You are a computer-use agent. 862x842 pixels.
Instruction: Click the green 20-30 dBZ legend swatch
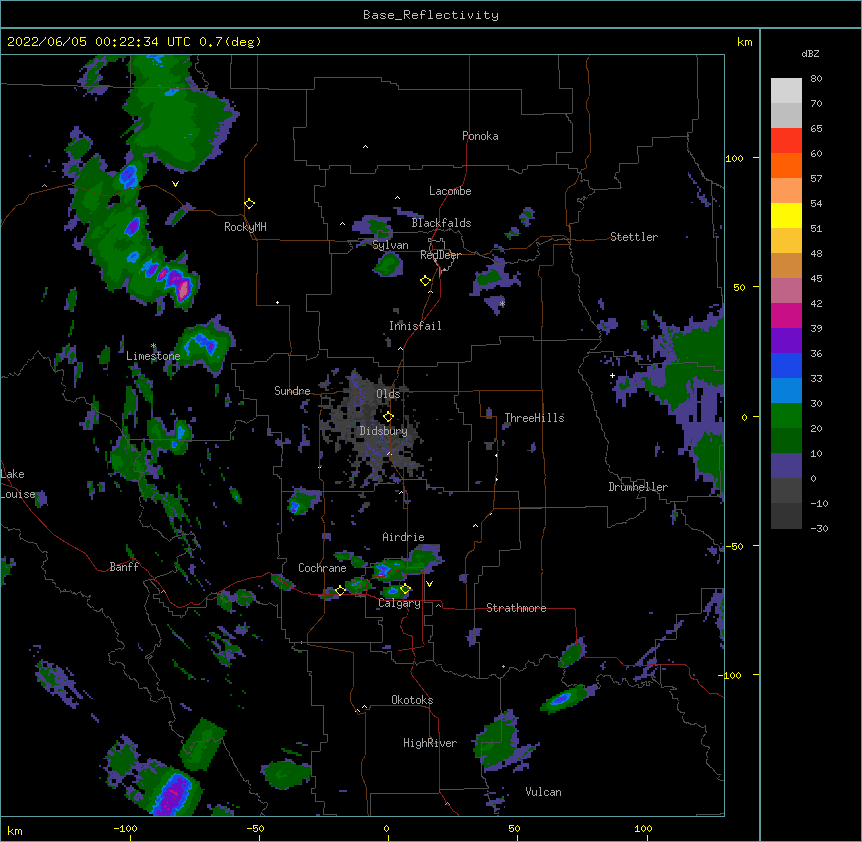pyautogui.click(x=786, y=416)
